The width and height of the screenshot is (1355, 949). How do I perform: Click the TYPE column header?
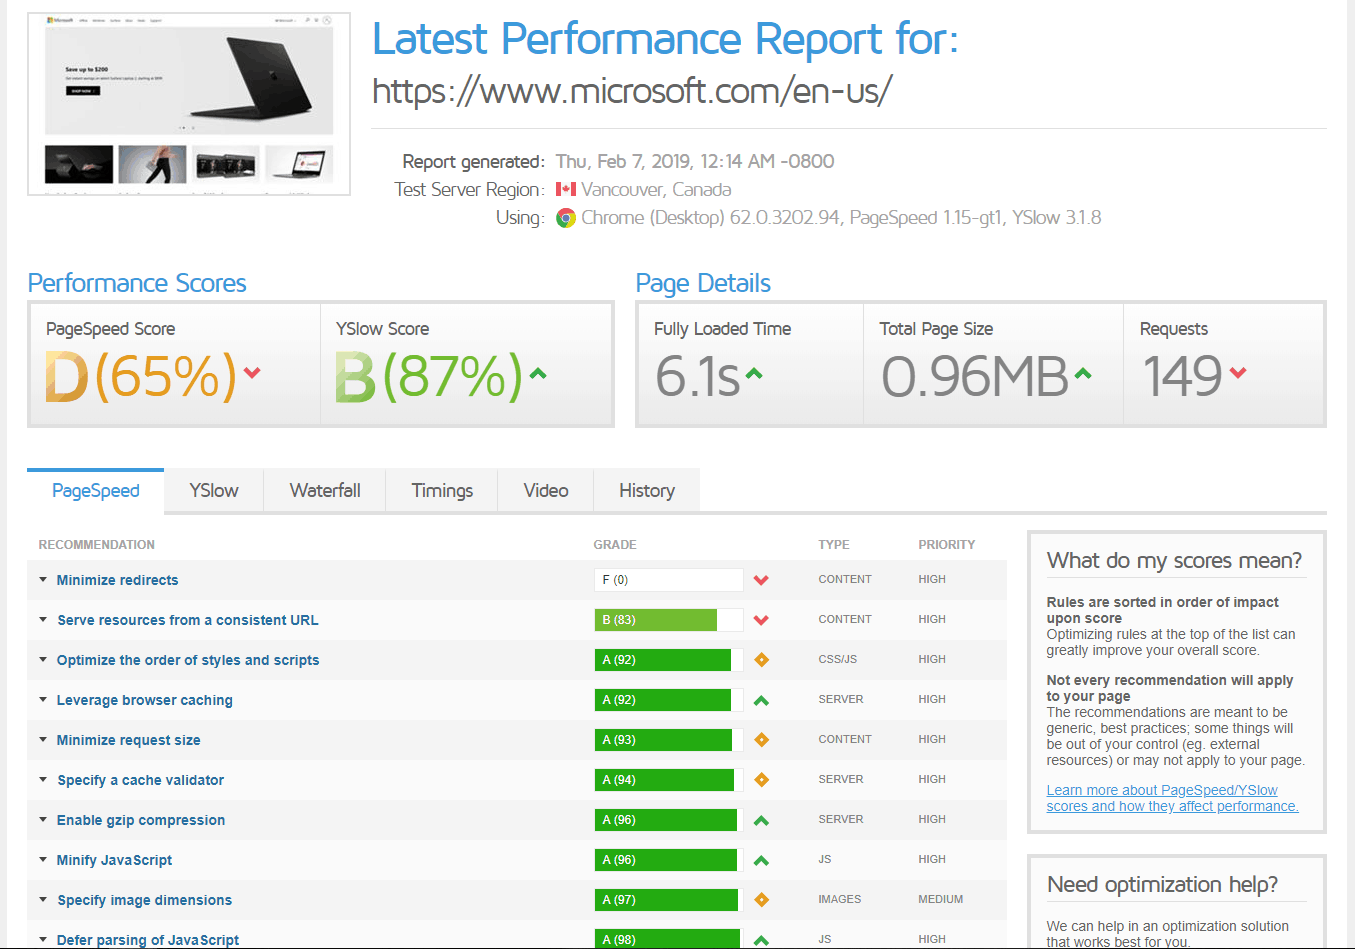coord(834,545)
